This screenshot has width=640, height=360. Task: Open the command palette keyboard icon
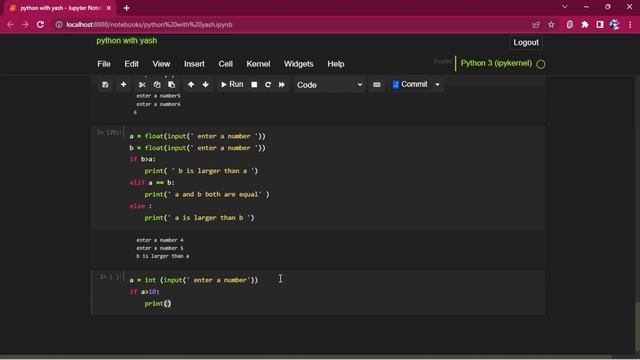point(377,85)
